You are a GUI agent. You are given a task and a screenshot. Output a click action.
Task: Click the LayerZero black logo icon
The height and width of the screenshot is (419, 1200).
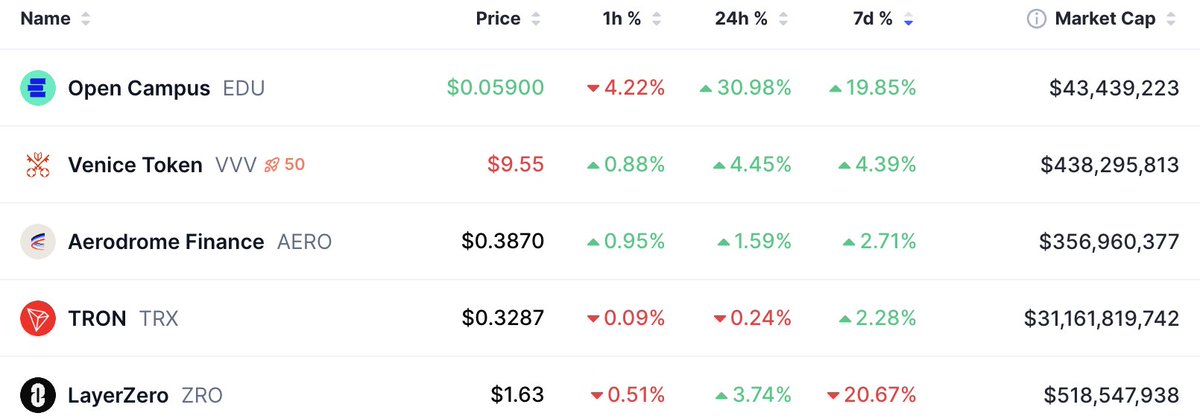37,395
